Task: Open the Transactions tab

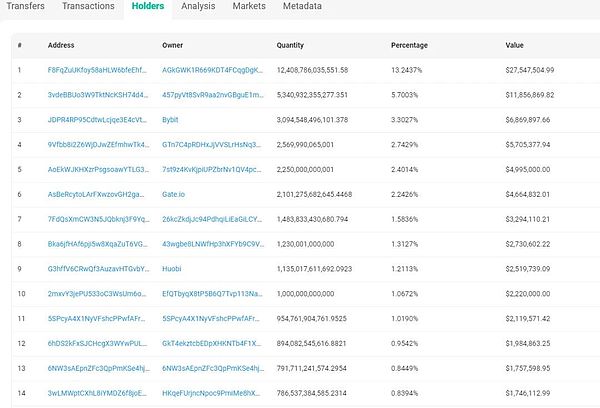Action: [x=88, y=6]
